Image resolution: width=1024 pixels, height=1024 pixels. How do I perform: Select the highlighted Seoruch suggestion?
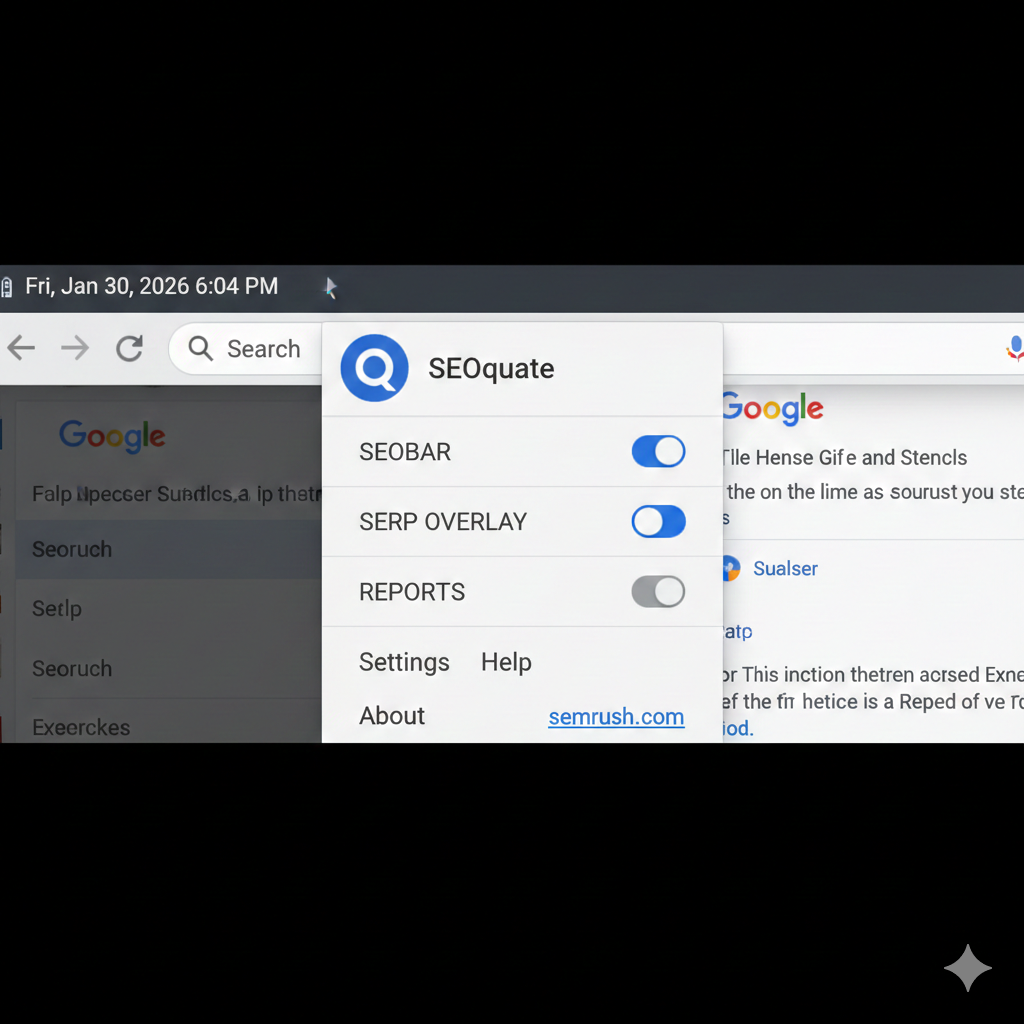point(71,549)
